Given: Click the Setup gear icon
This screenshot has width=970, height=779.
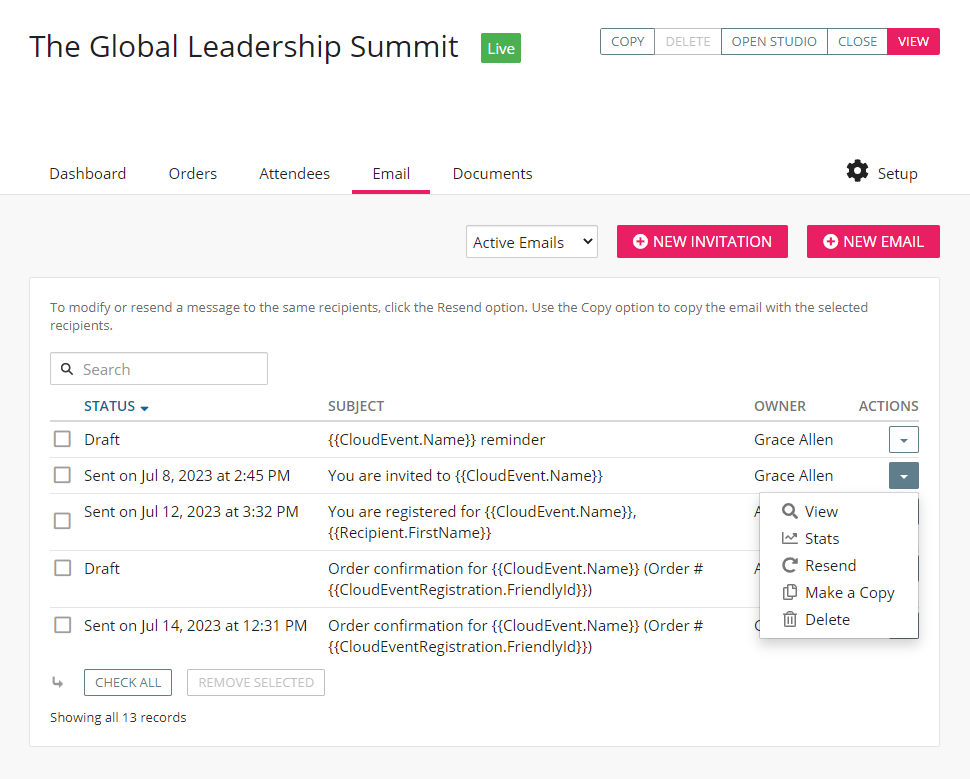Looking at the screenshot, I should (857, 171).
